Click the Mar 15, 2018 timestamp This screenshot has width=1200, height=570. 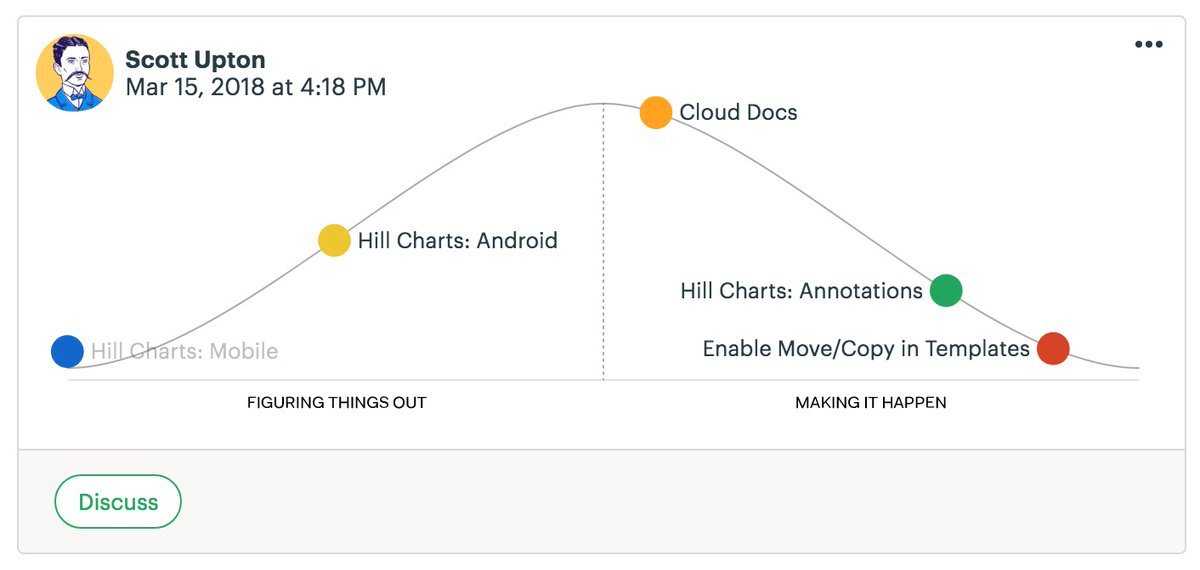256,87
